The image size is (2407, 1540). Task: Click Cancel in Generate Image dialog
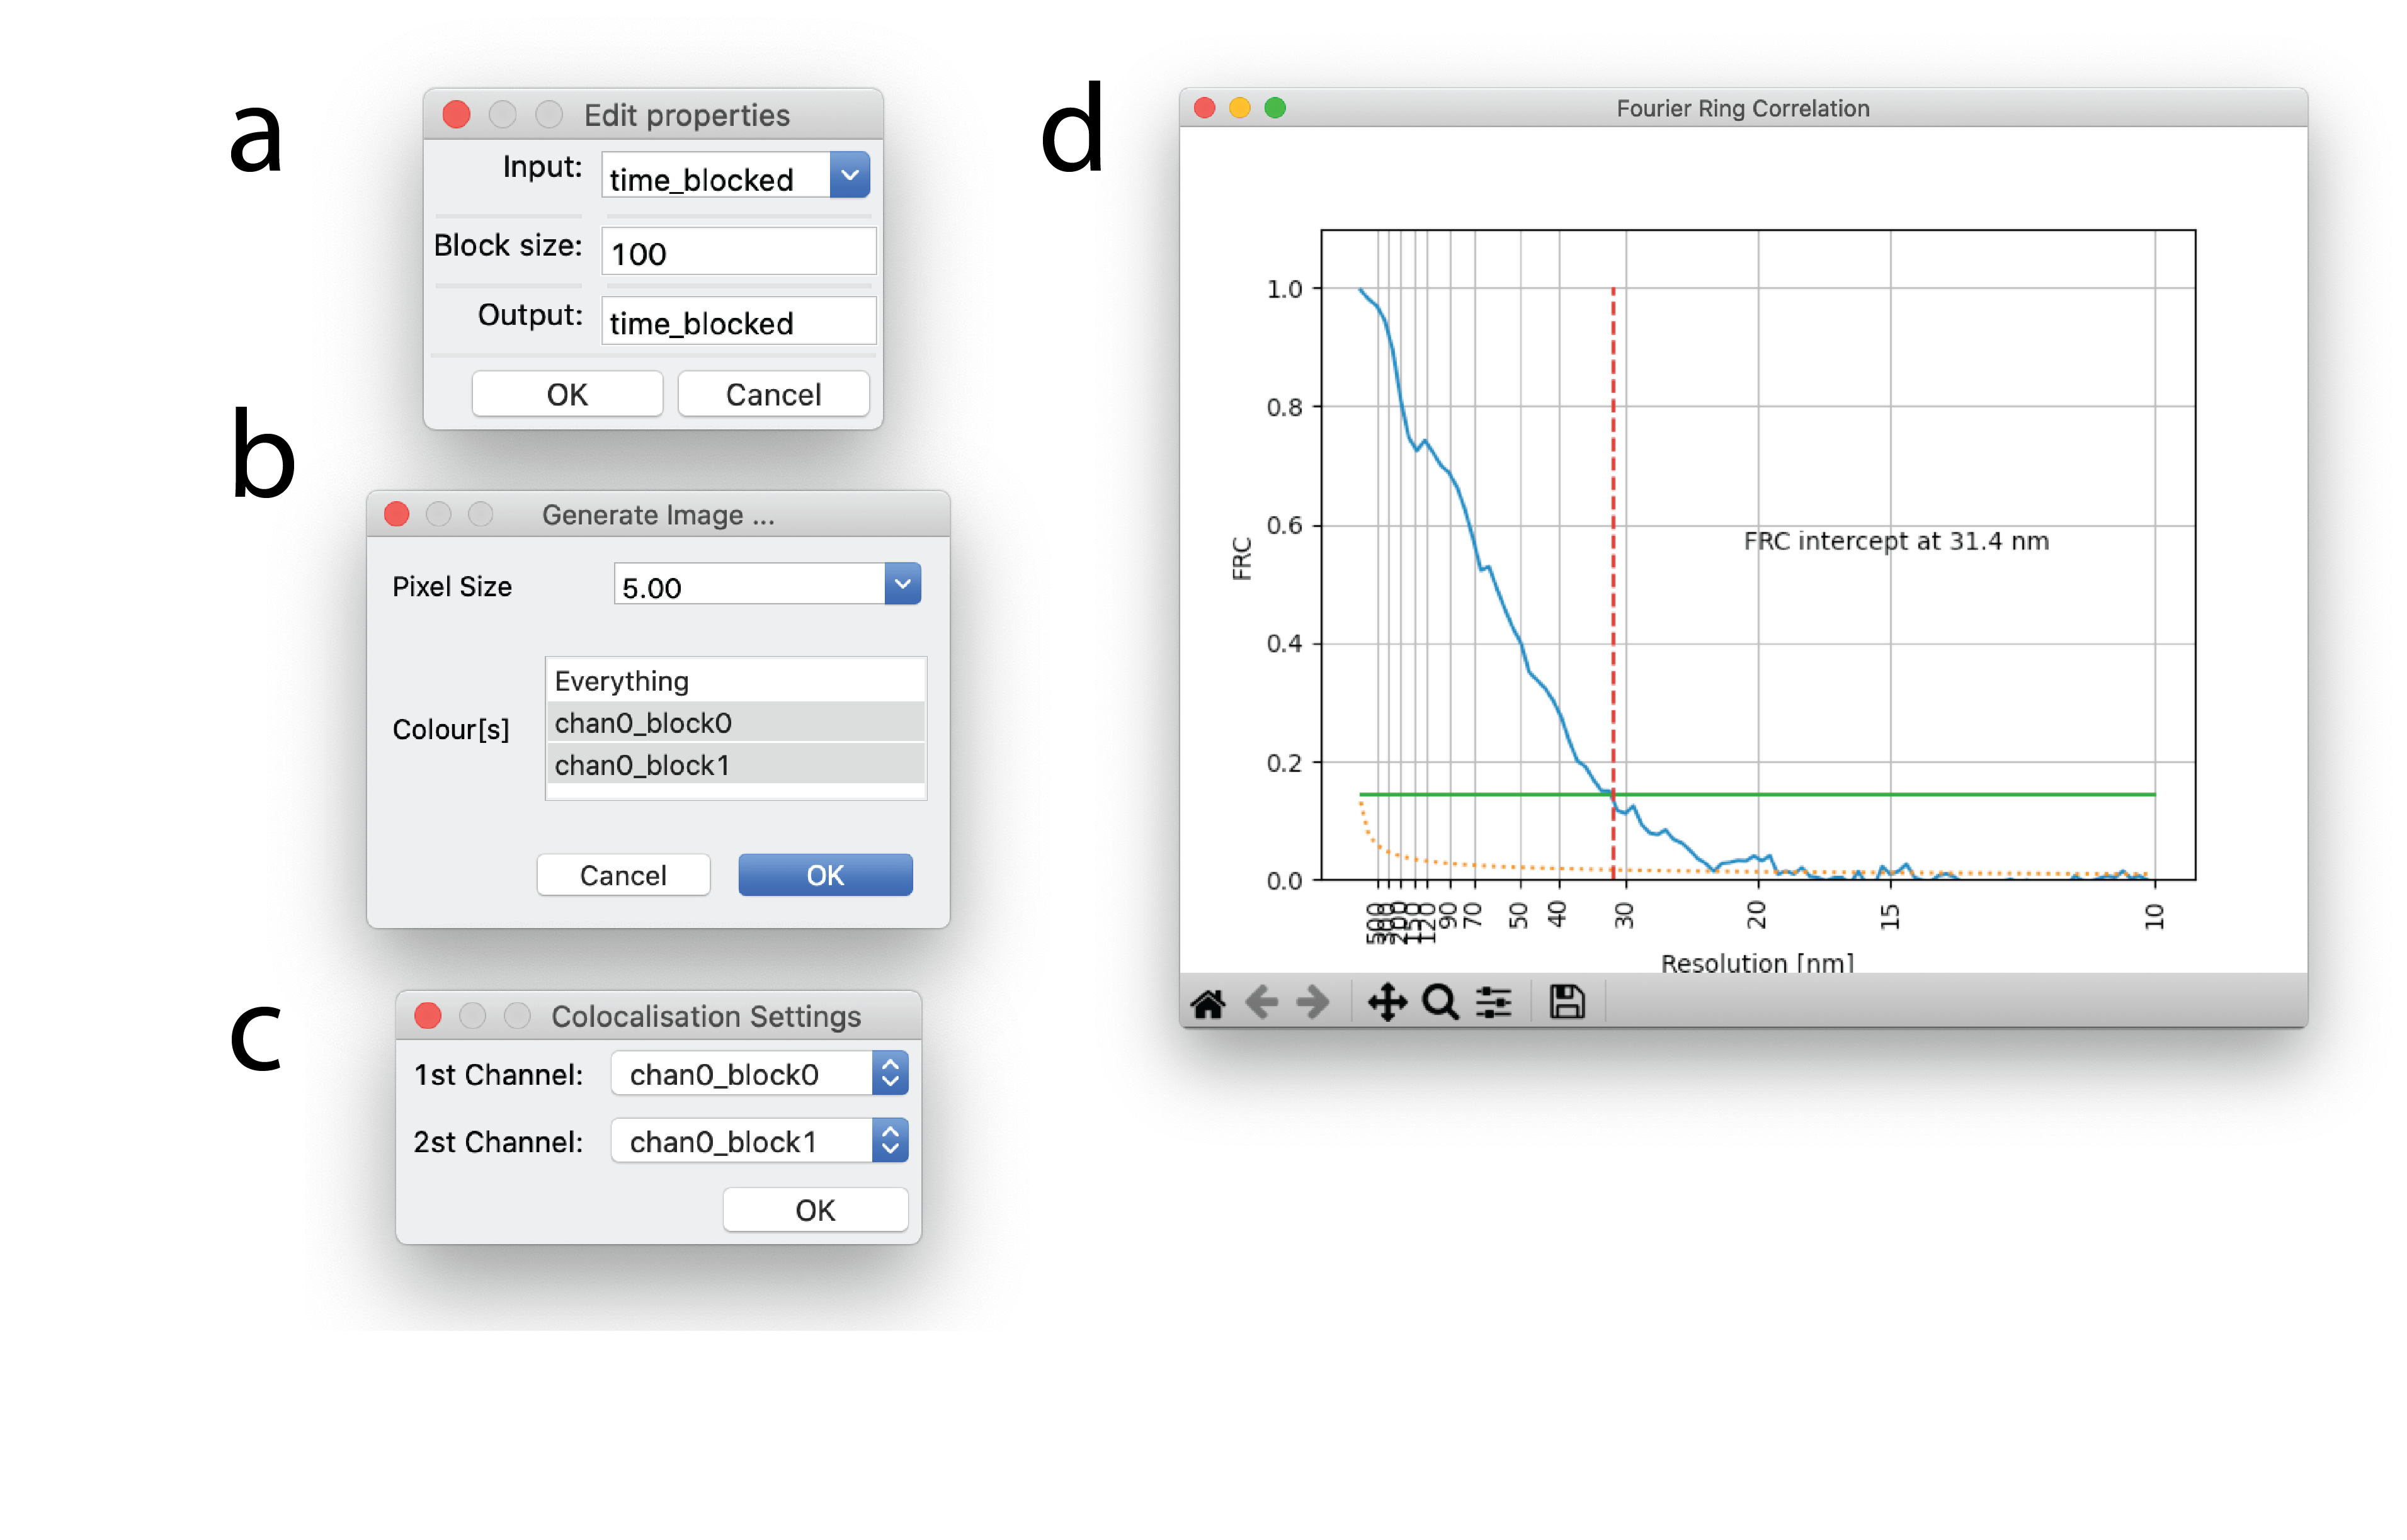(623, 876)
